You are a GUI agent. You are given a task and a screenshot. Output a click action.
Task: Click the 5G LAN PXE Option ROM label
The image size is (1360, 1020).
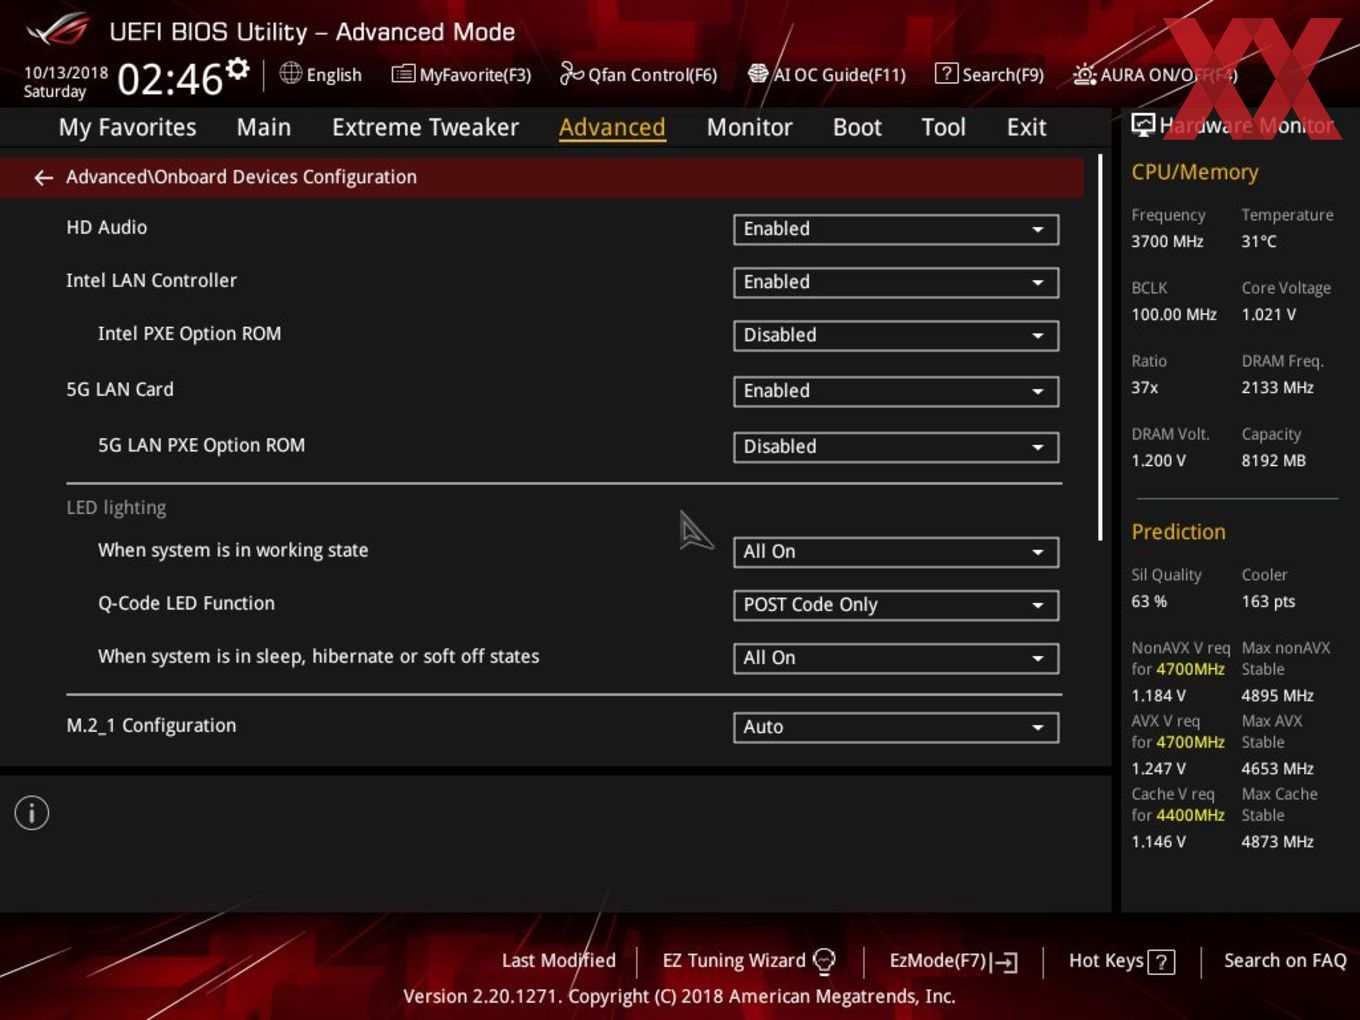point(201,446)
